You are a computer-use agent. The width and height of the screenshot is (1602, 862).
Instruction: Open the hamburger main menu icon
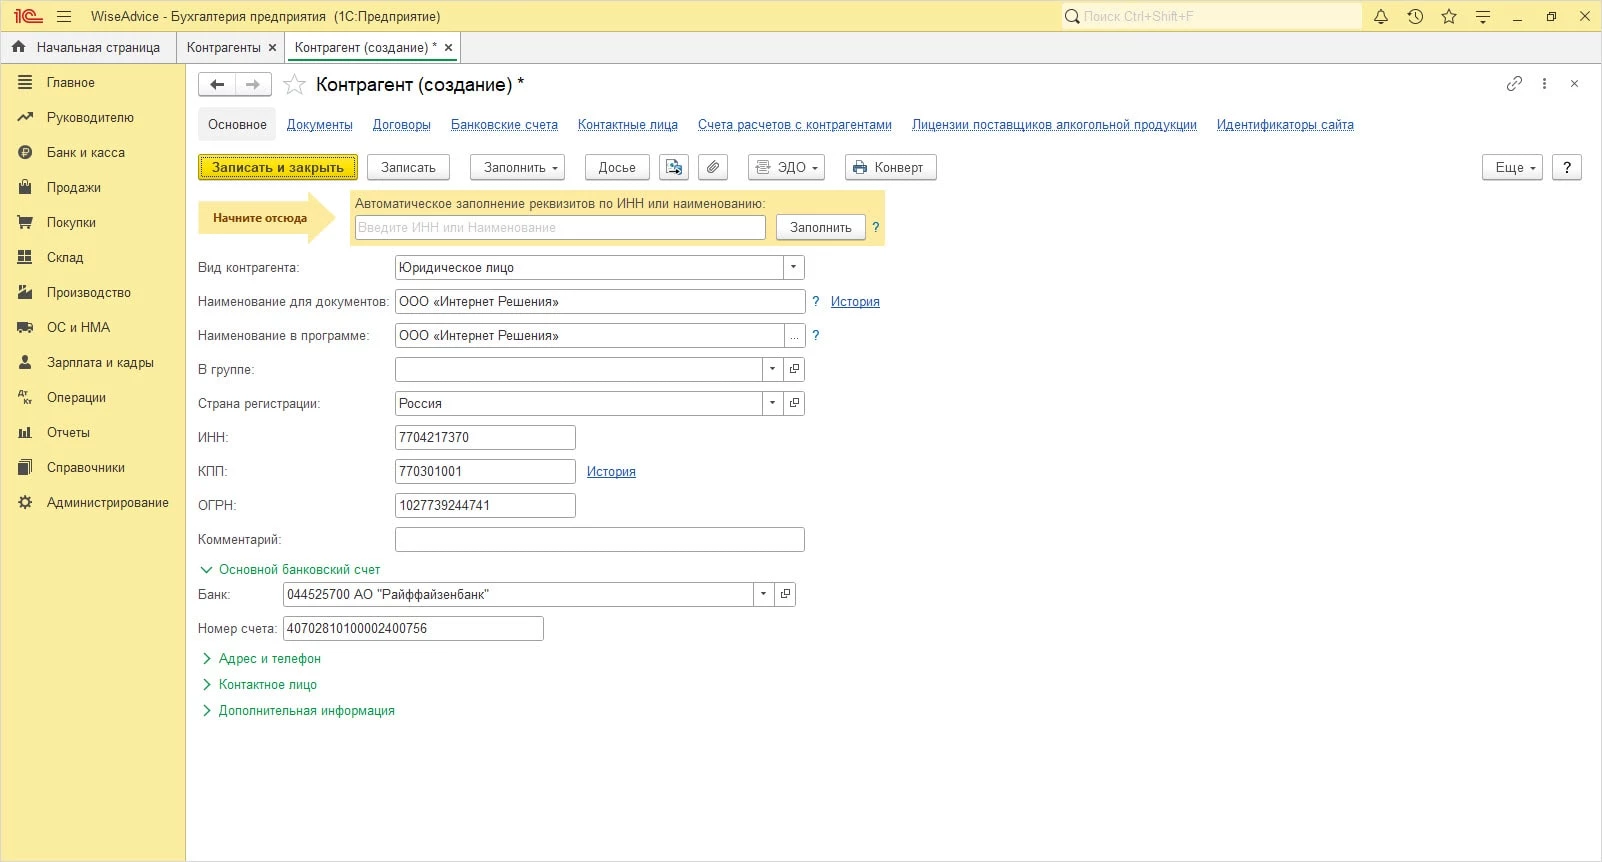tap(64, 16)
